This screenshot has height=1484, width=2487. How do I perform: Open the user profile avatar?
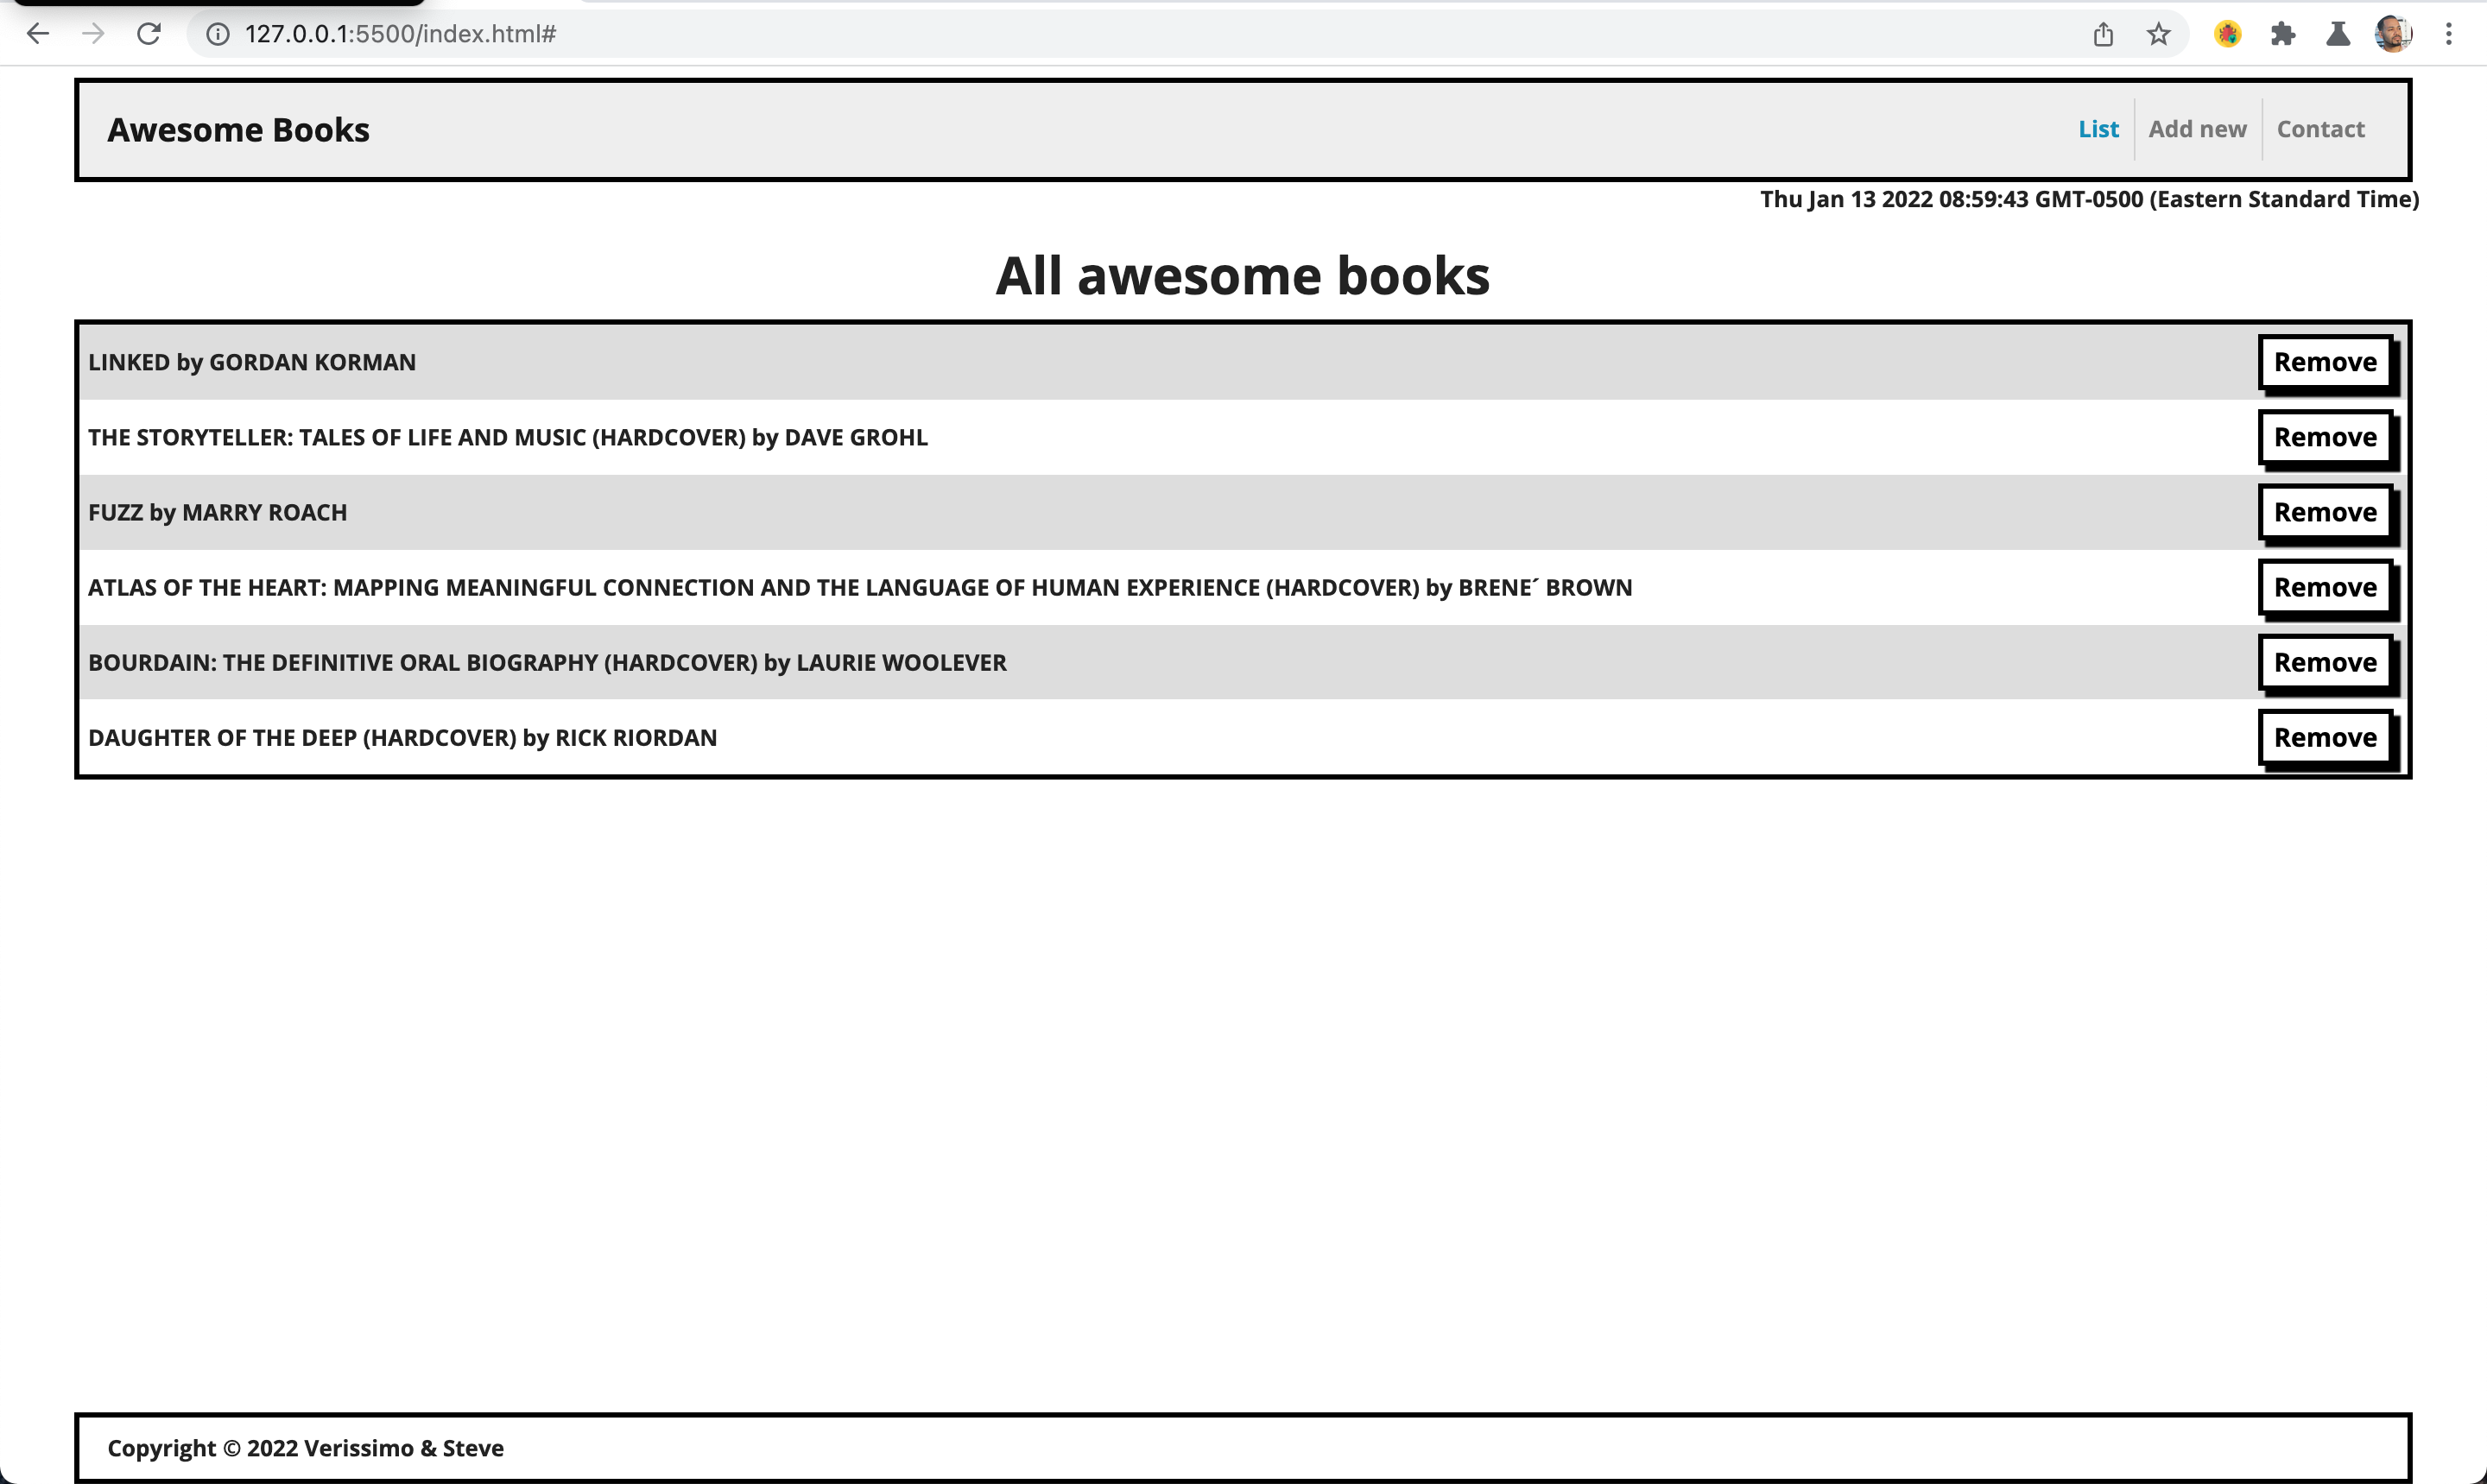click(x=2393, y=34)
